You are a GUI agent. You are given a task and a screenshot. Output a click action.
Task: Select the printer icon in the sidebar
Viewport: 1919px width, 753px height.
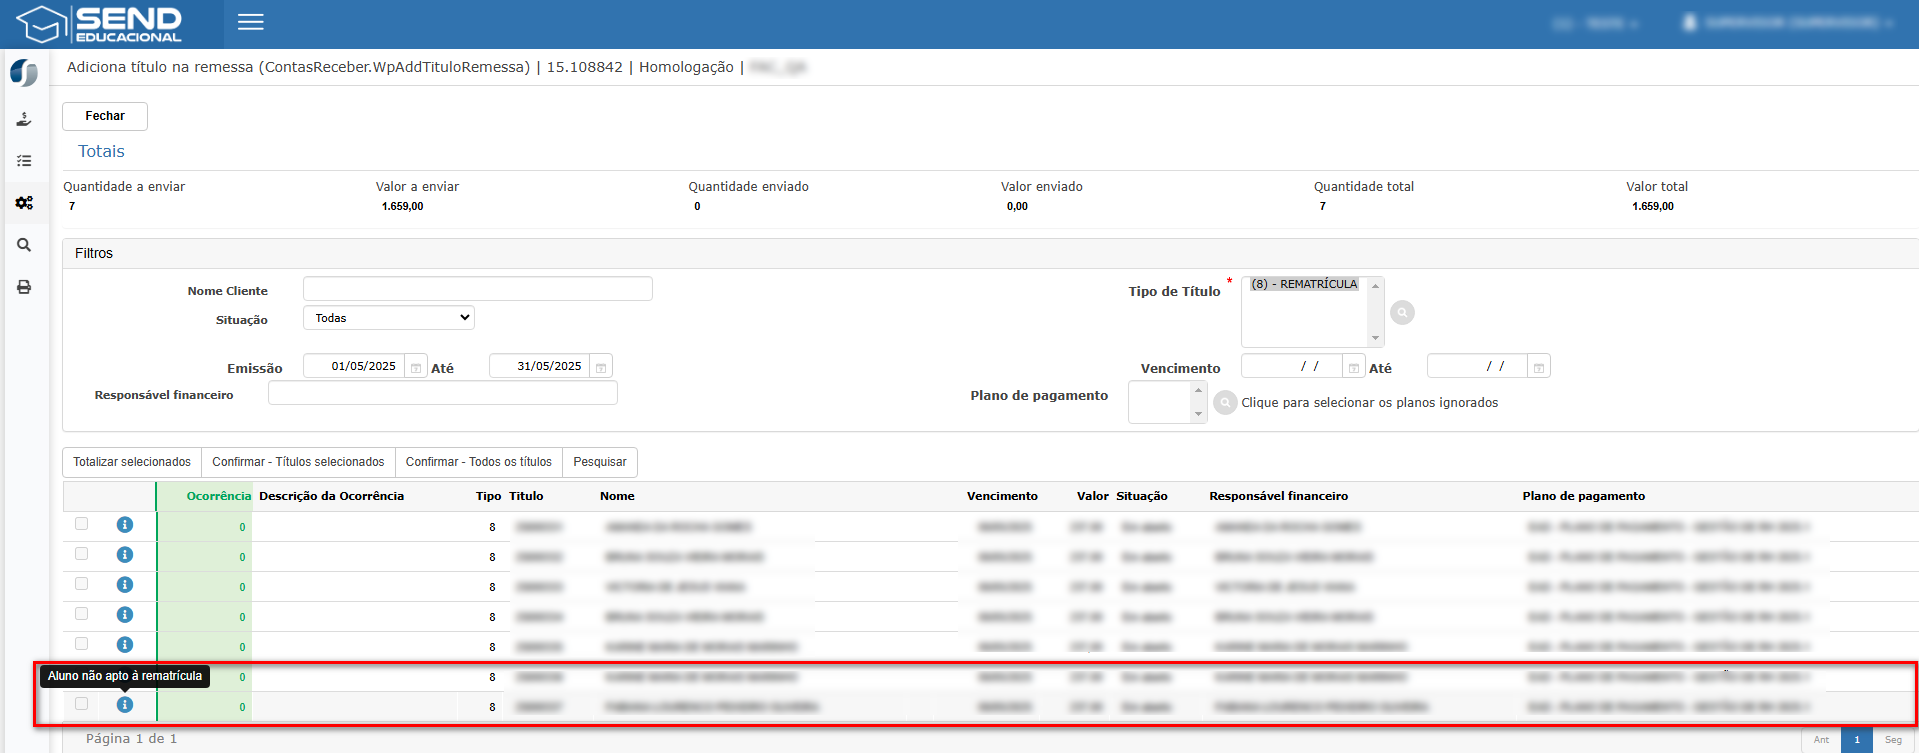click(24, 287)
